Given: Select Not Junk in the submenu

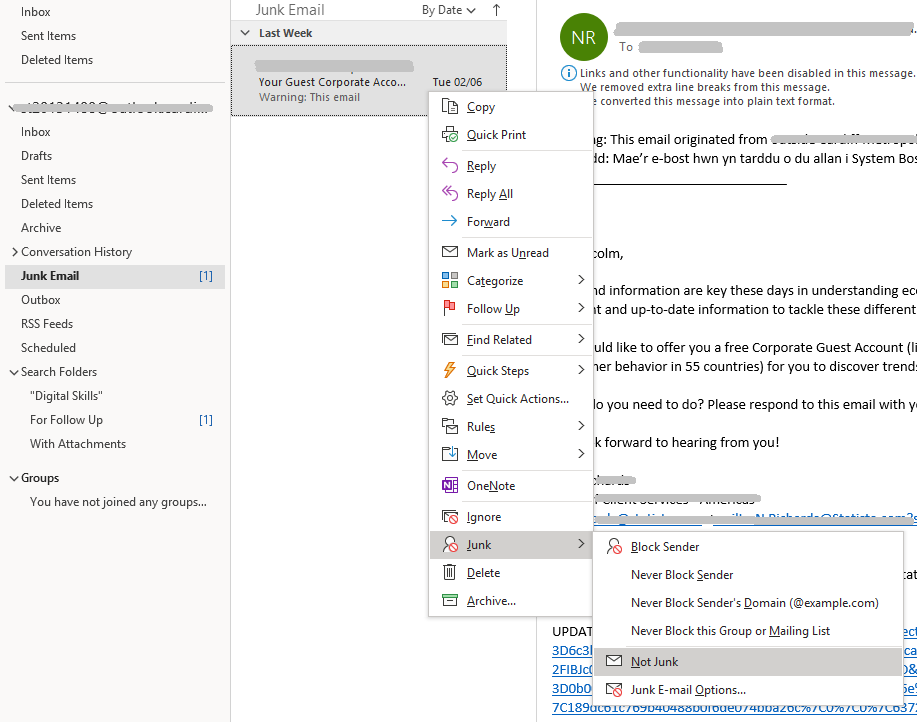Looking at the screenshot, I should (747, 662).
